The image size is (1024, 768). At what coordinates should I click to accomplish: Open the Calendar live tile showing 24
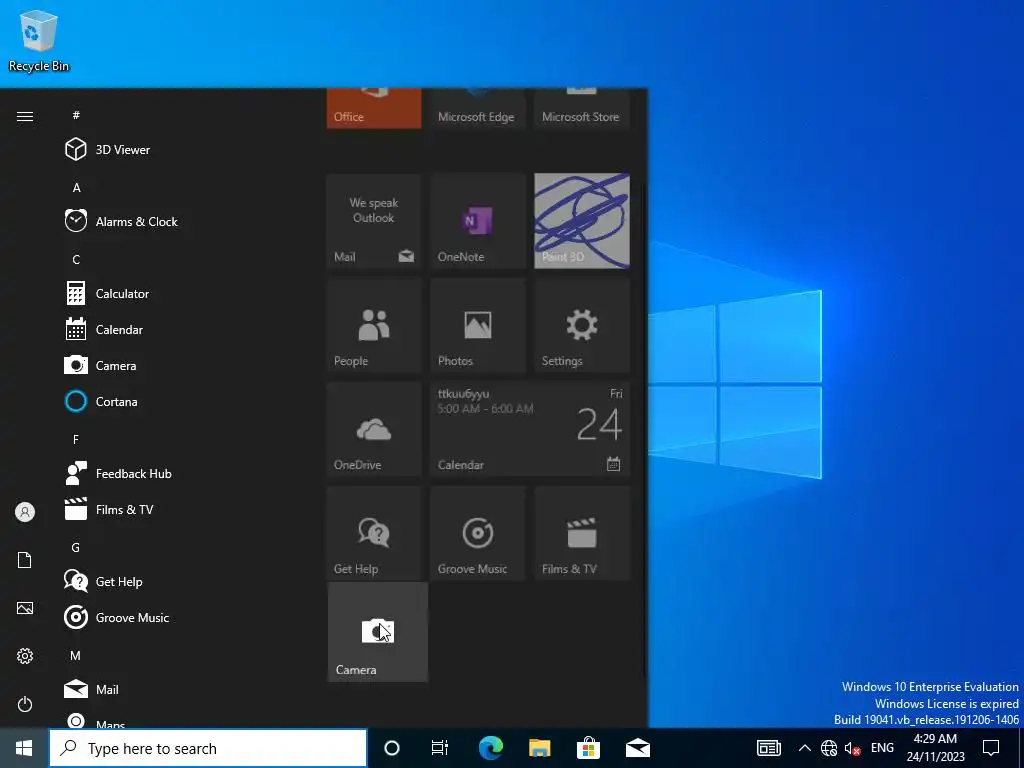(530, 428)
